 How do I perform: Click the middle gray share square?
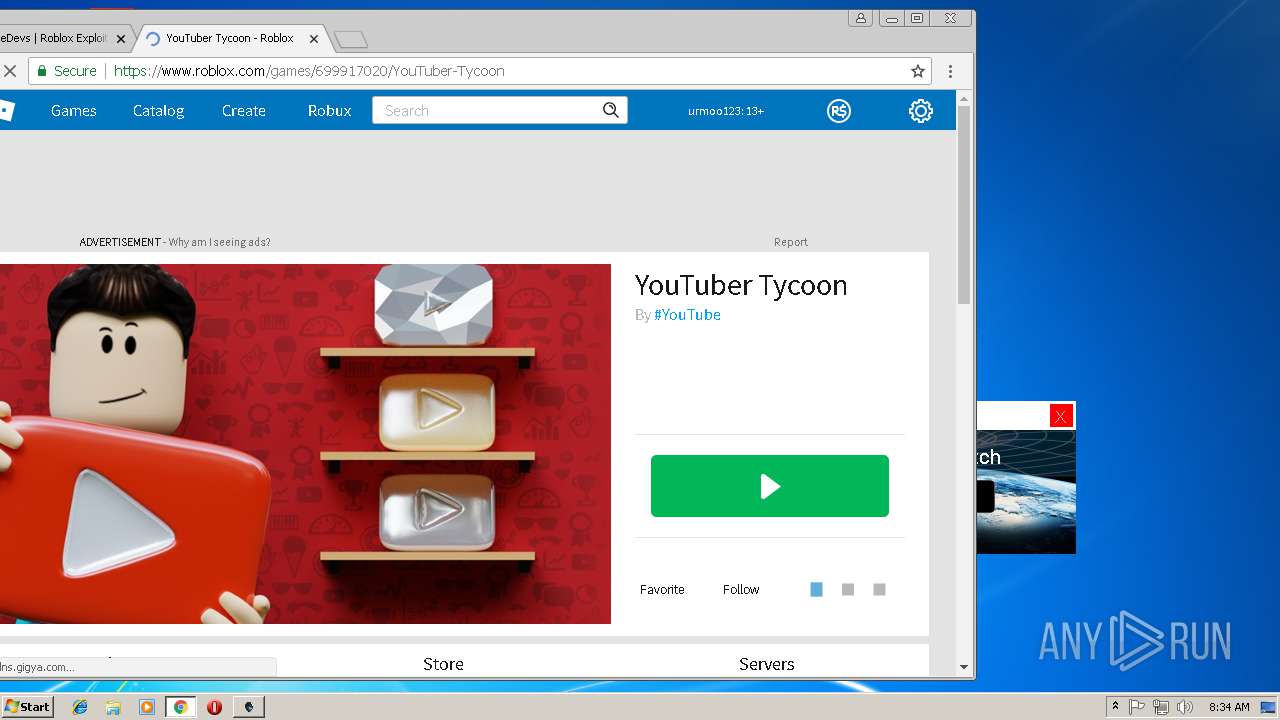point(848,590)
